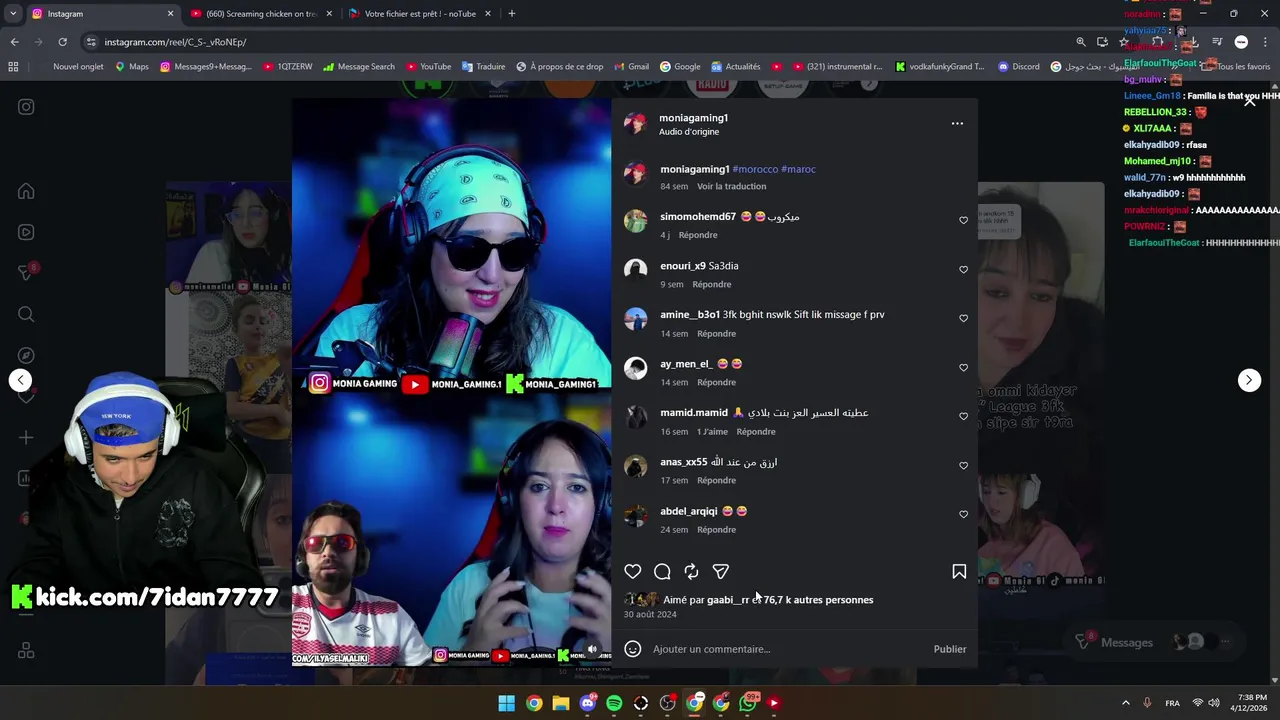The width and height of the screenshot is (1280, 720).
Task: Close the reel viewer with the X
Action: [x=1249, y=101]
